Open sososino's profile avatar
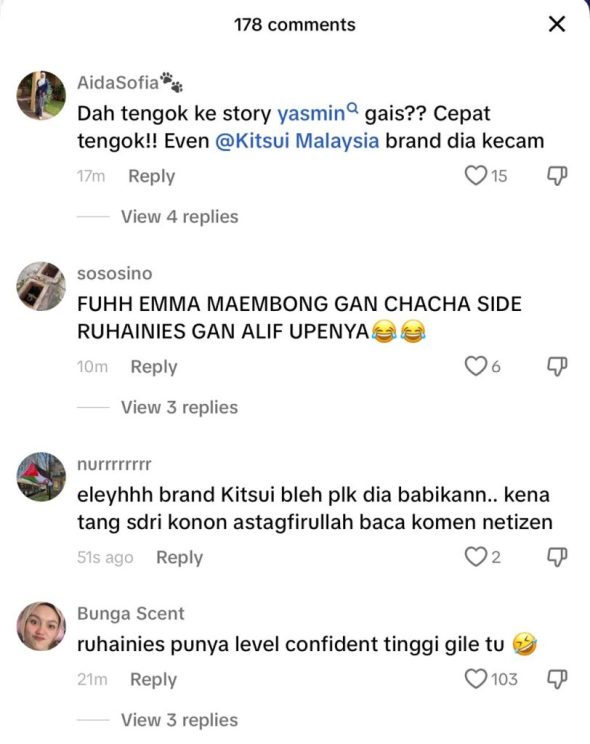Image resolution: width=590 pixels, height=744 pixels. [x=41, y=286]
